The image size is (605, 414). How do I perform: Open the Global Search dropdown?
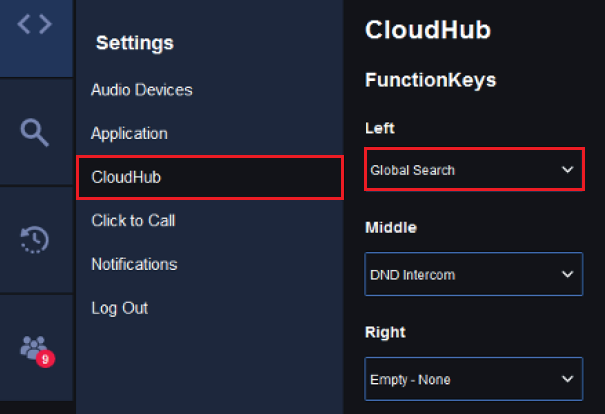pos(474,169)
